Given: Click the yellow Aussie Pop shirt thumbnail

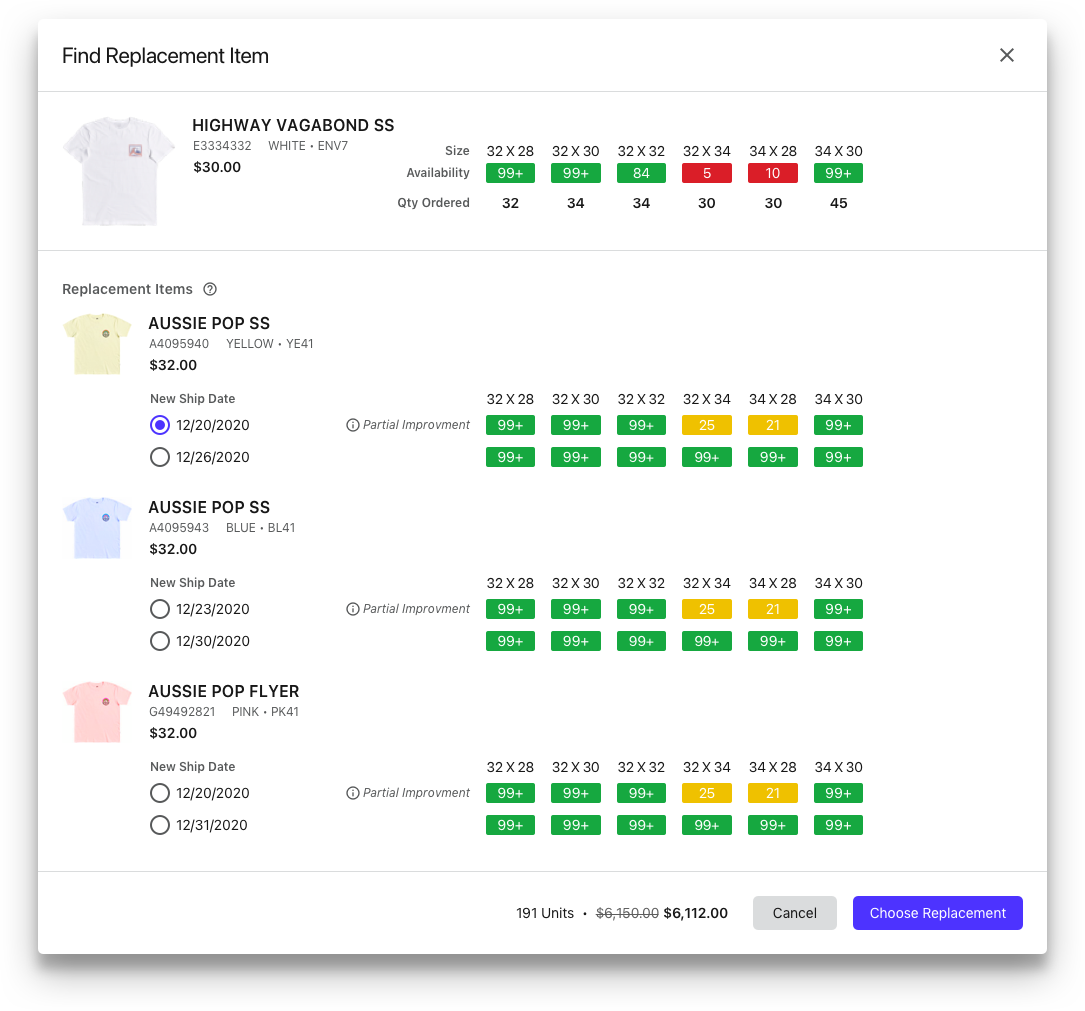Looking at the screenshot, I should click(x=97, y=344).
